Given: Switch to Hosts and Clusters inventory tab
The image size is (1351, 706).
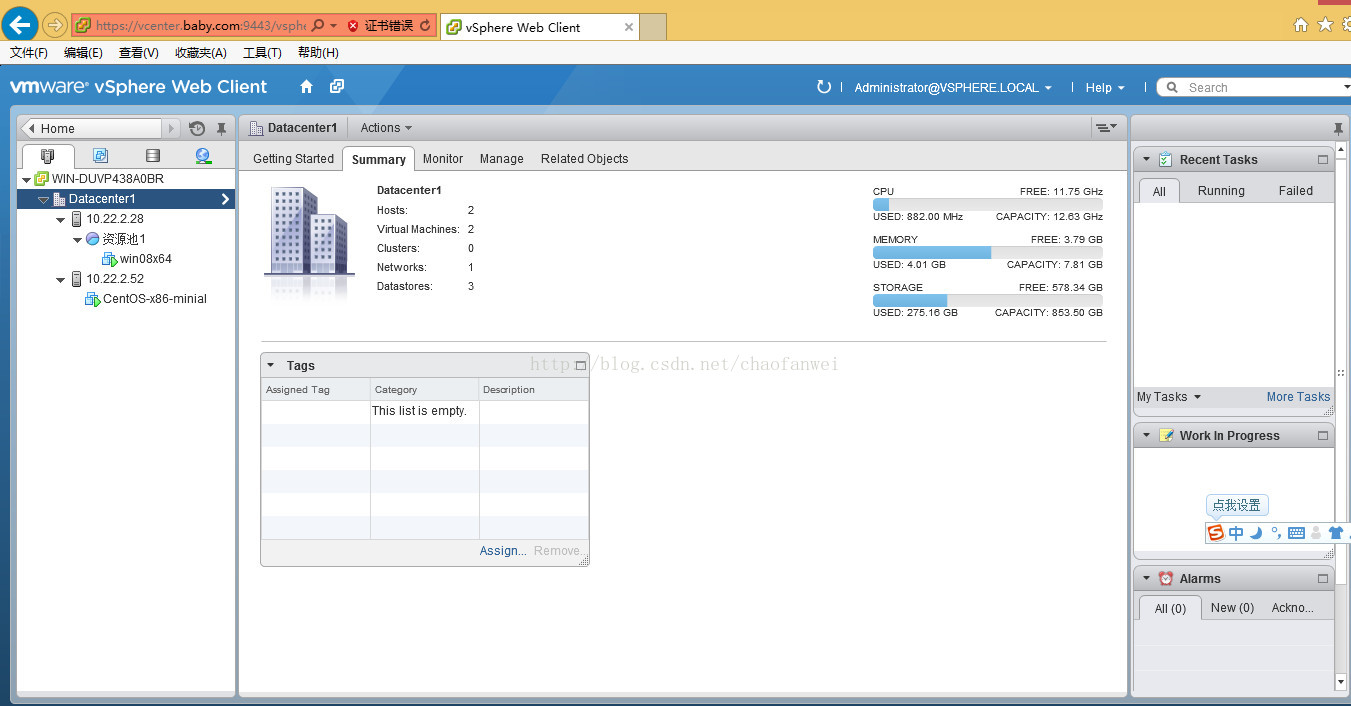Looking at the screenshot, I should 48,156.
